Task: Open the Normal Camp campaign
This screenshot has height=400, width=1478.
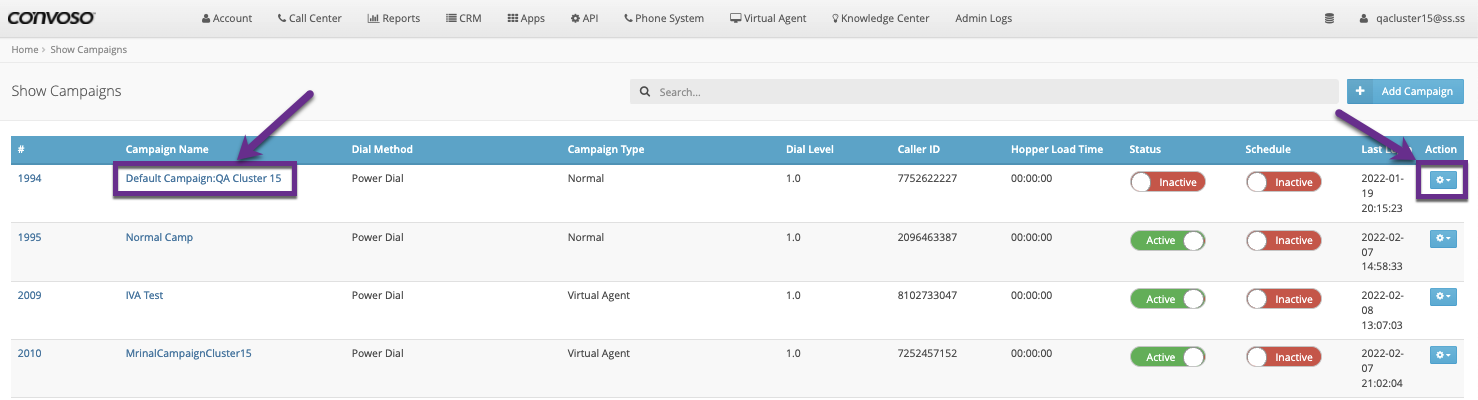Action: [x=159, y=237]
